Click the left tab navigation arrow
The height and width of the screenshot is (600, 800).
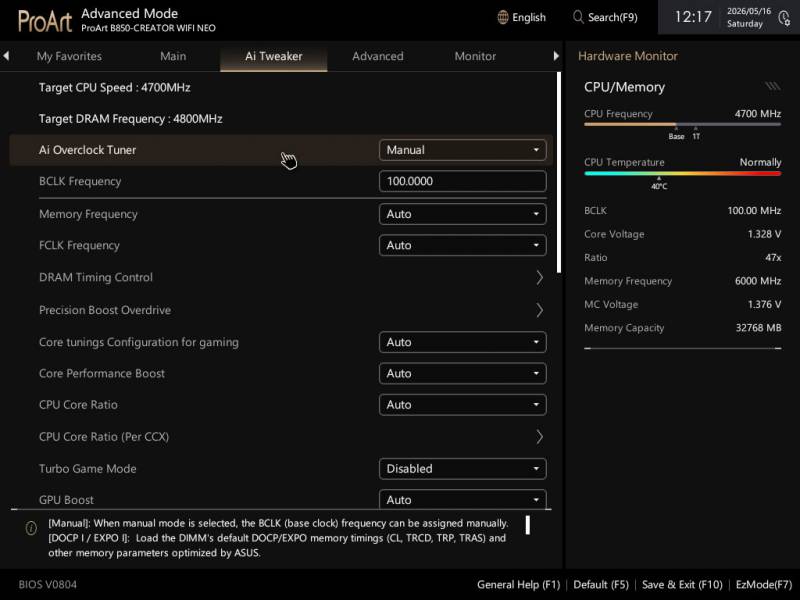pos(6,56)
